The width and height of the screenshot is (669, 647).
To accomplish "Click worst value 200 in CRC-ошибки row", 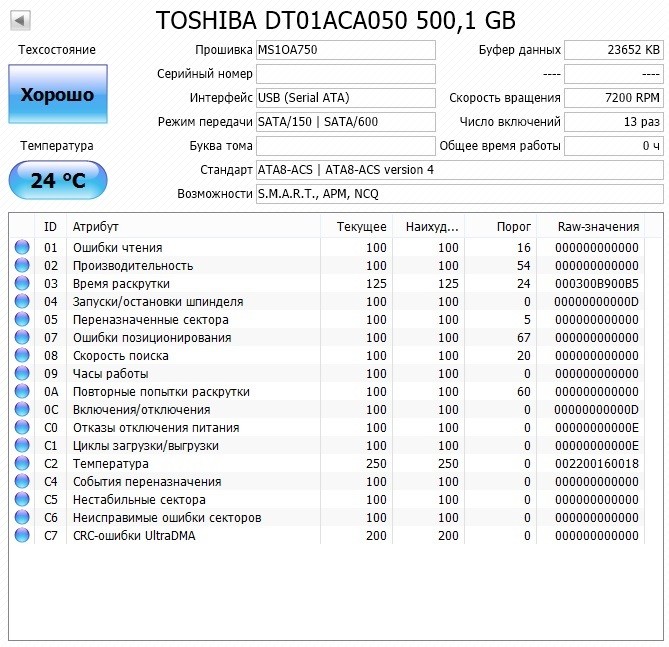I will (x=448, y=536).
